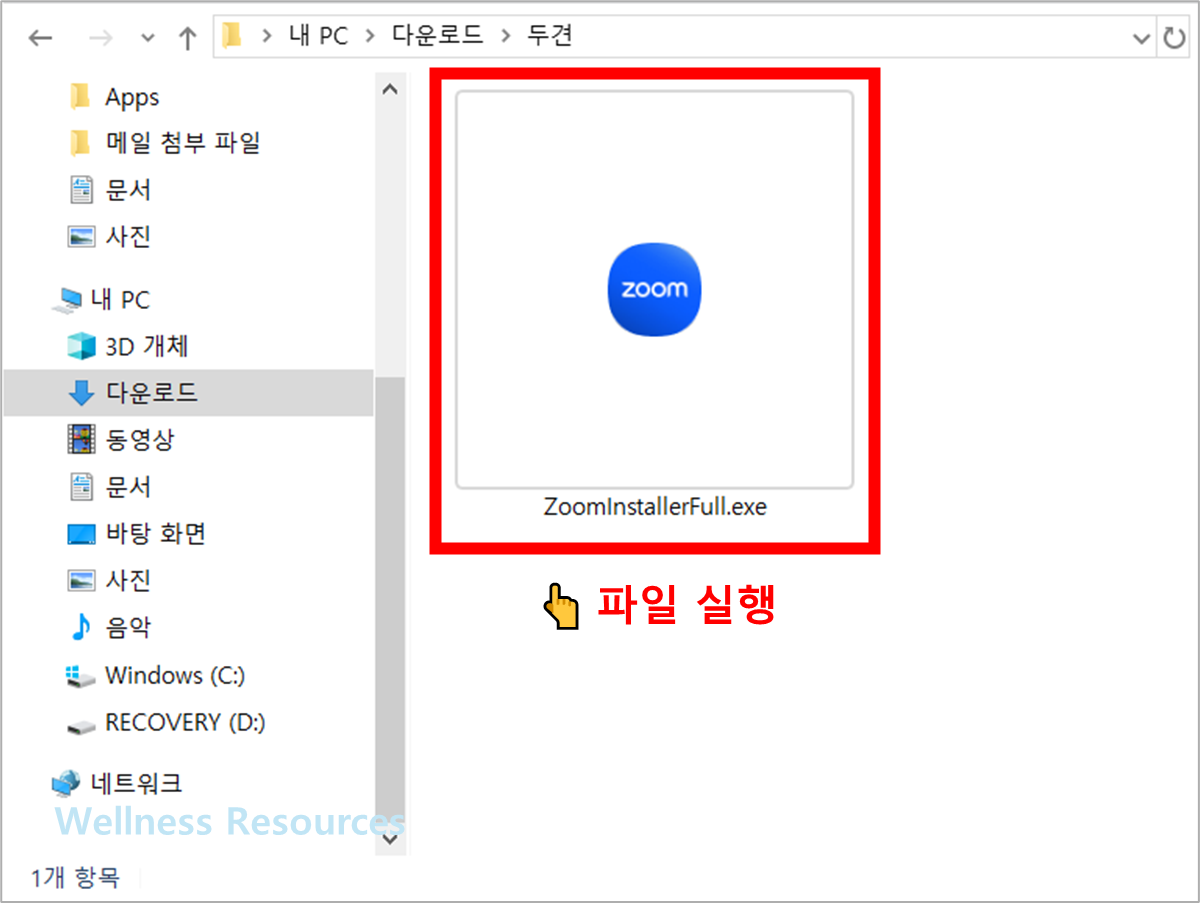
Task: Select the 바탕 화면 label in the tree
Action: pos(155,534)
